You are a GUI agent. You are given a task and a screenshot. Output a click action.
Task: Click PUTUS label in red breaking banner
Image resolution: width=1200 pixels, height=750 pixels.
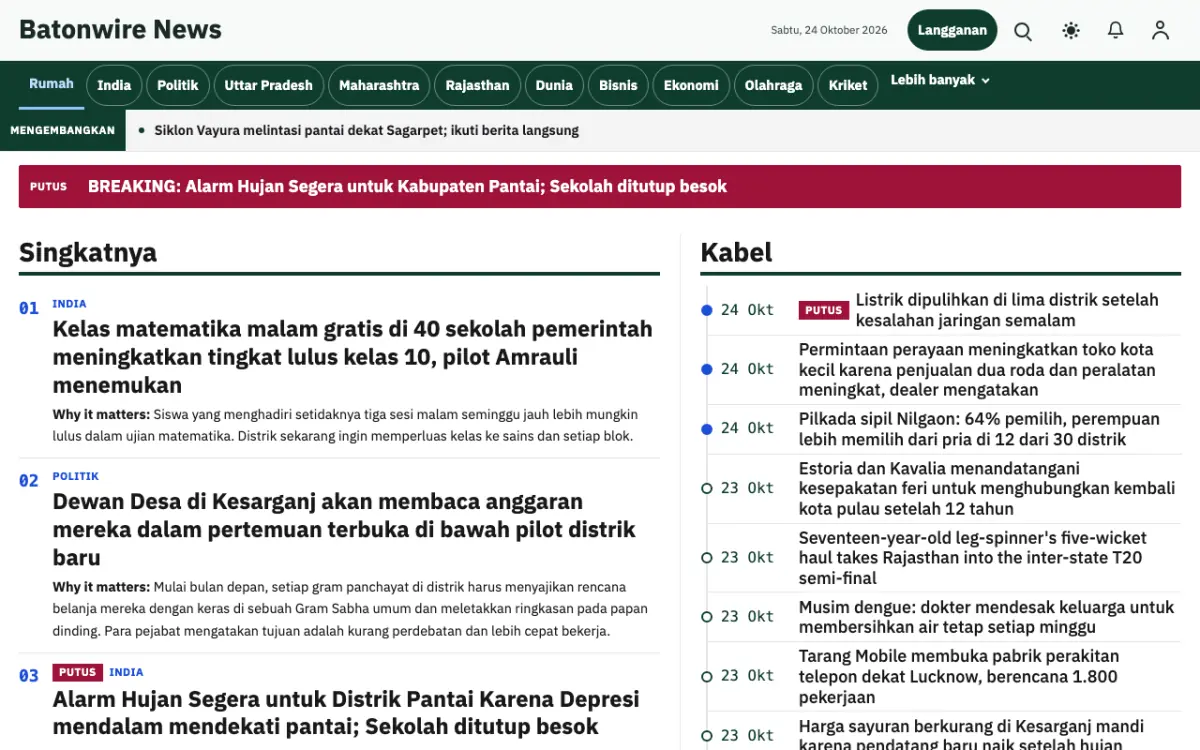click(x=48, y=187)
